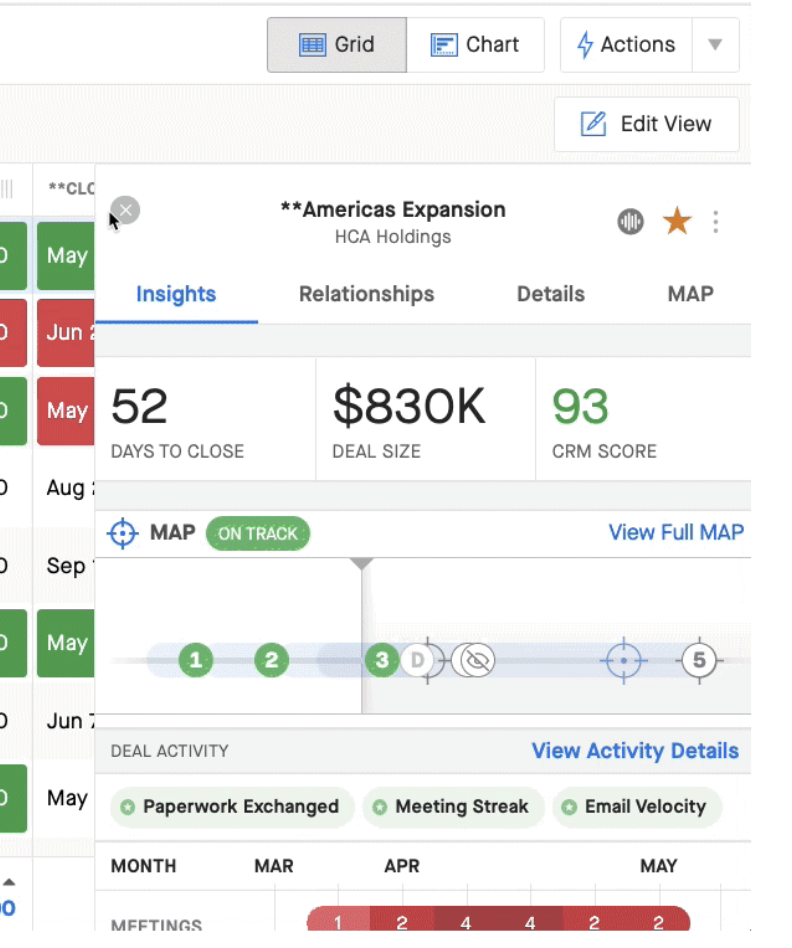Click the audio waveform icon

tap(630, 222)
